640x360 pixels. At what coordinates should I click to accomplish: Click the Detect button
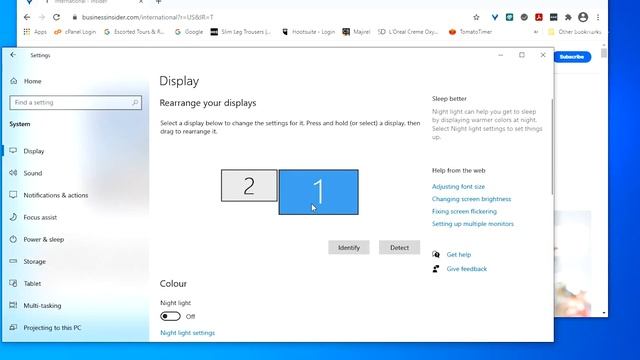(x=399, y=247)
